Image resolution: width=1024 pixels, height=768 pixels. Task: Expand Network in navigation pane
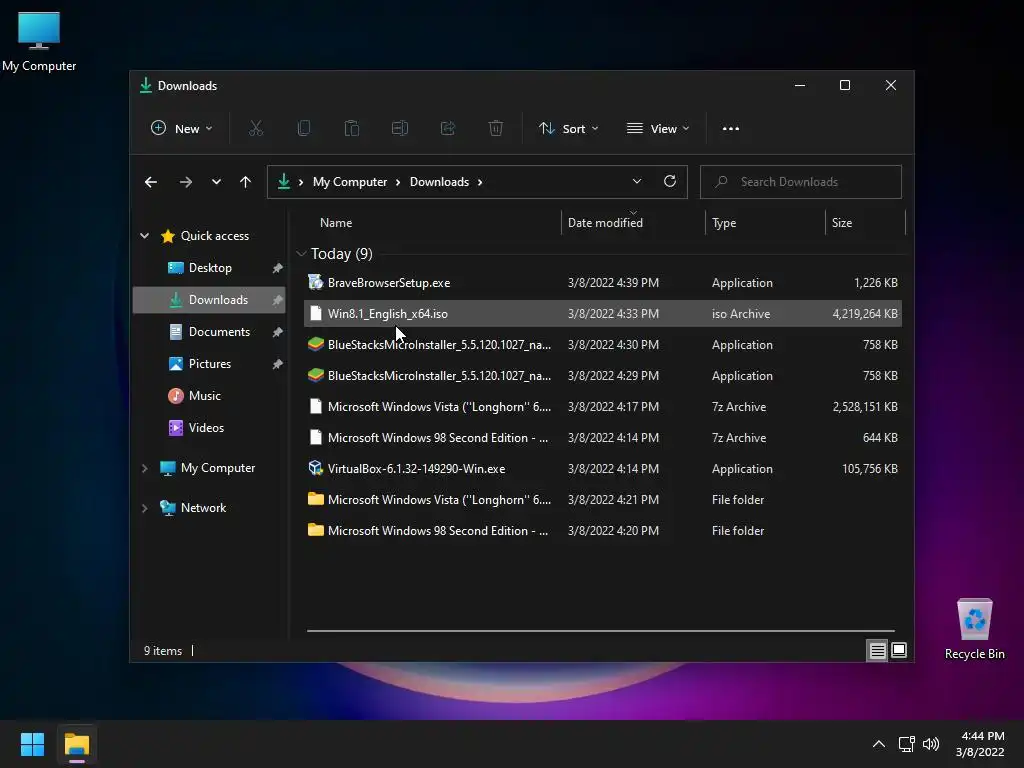tap(144, 508)
